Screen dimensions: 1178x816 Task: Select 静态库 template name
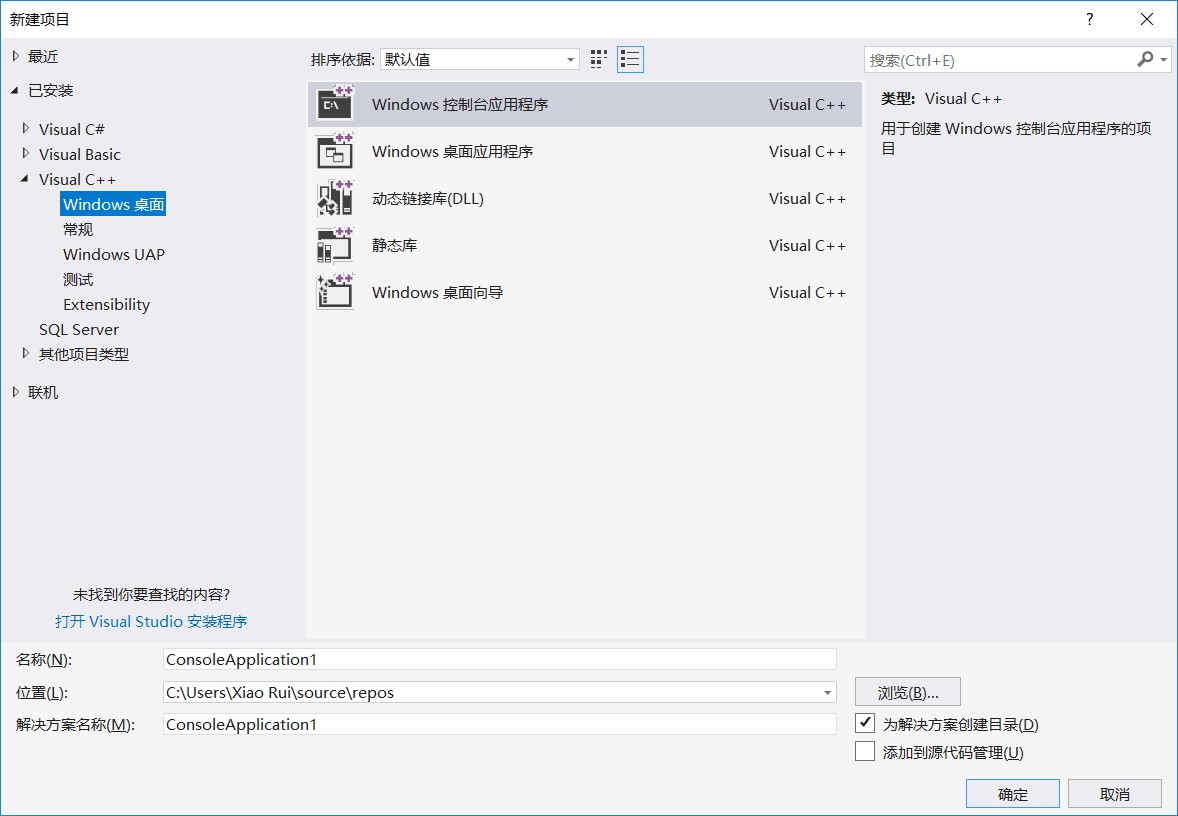pyautogui.click(x=394, y=245)
